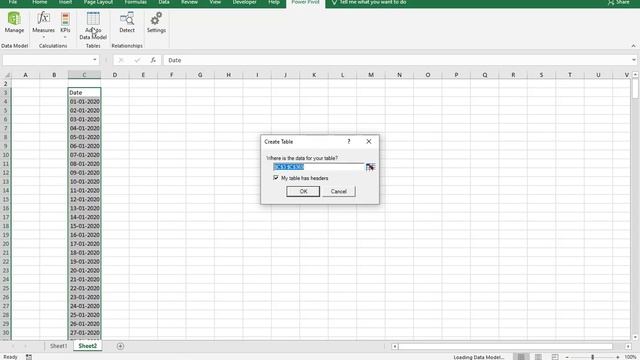Viewport: 640px width, 360px height.
Task: Open the Measures menu
Action: pos(43,24)
